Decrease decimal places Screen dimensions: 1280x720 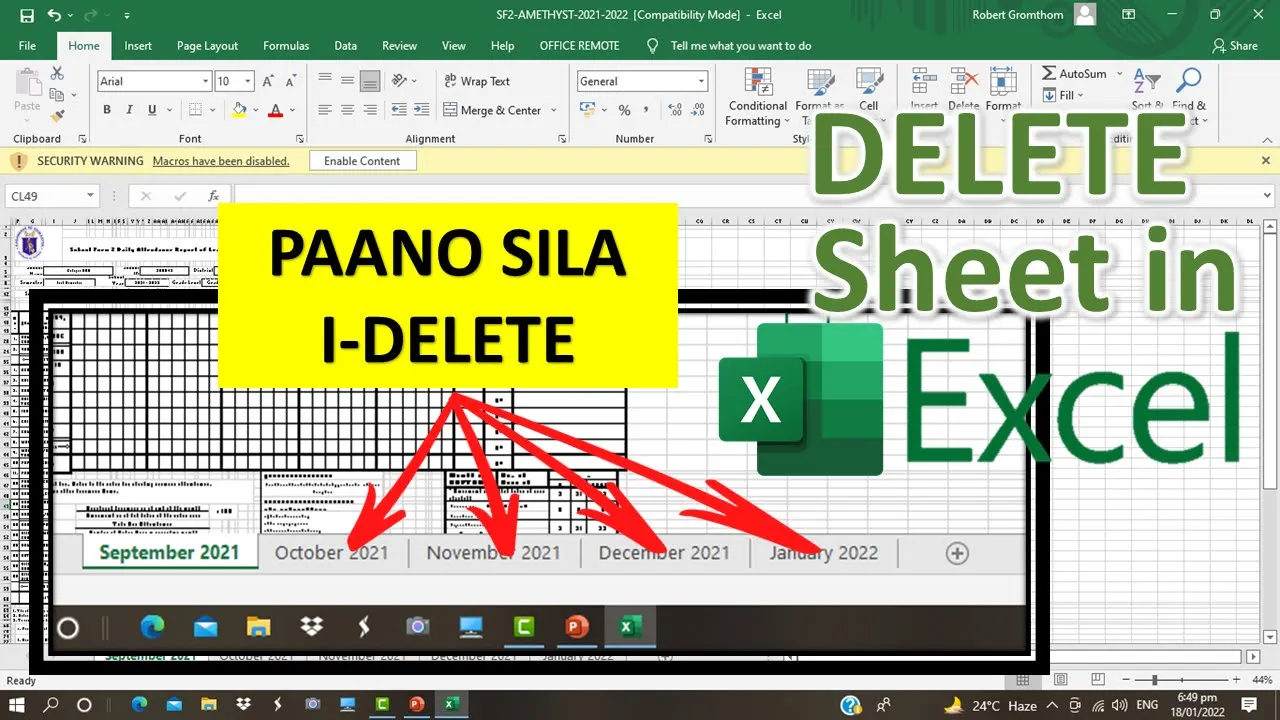tap(696, 110)
